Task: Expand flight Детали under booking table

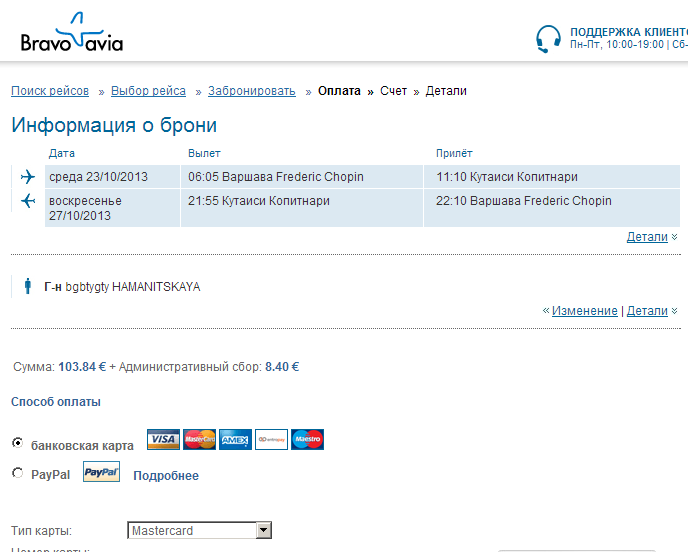Action: (647, 237)
